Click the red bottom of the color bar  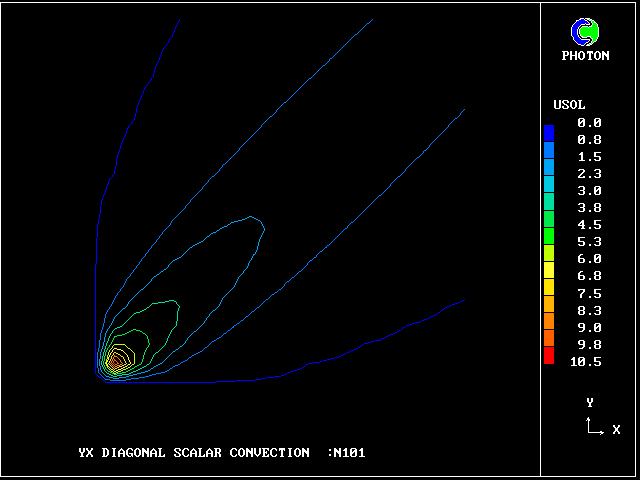coord(548,358)
